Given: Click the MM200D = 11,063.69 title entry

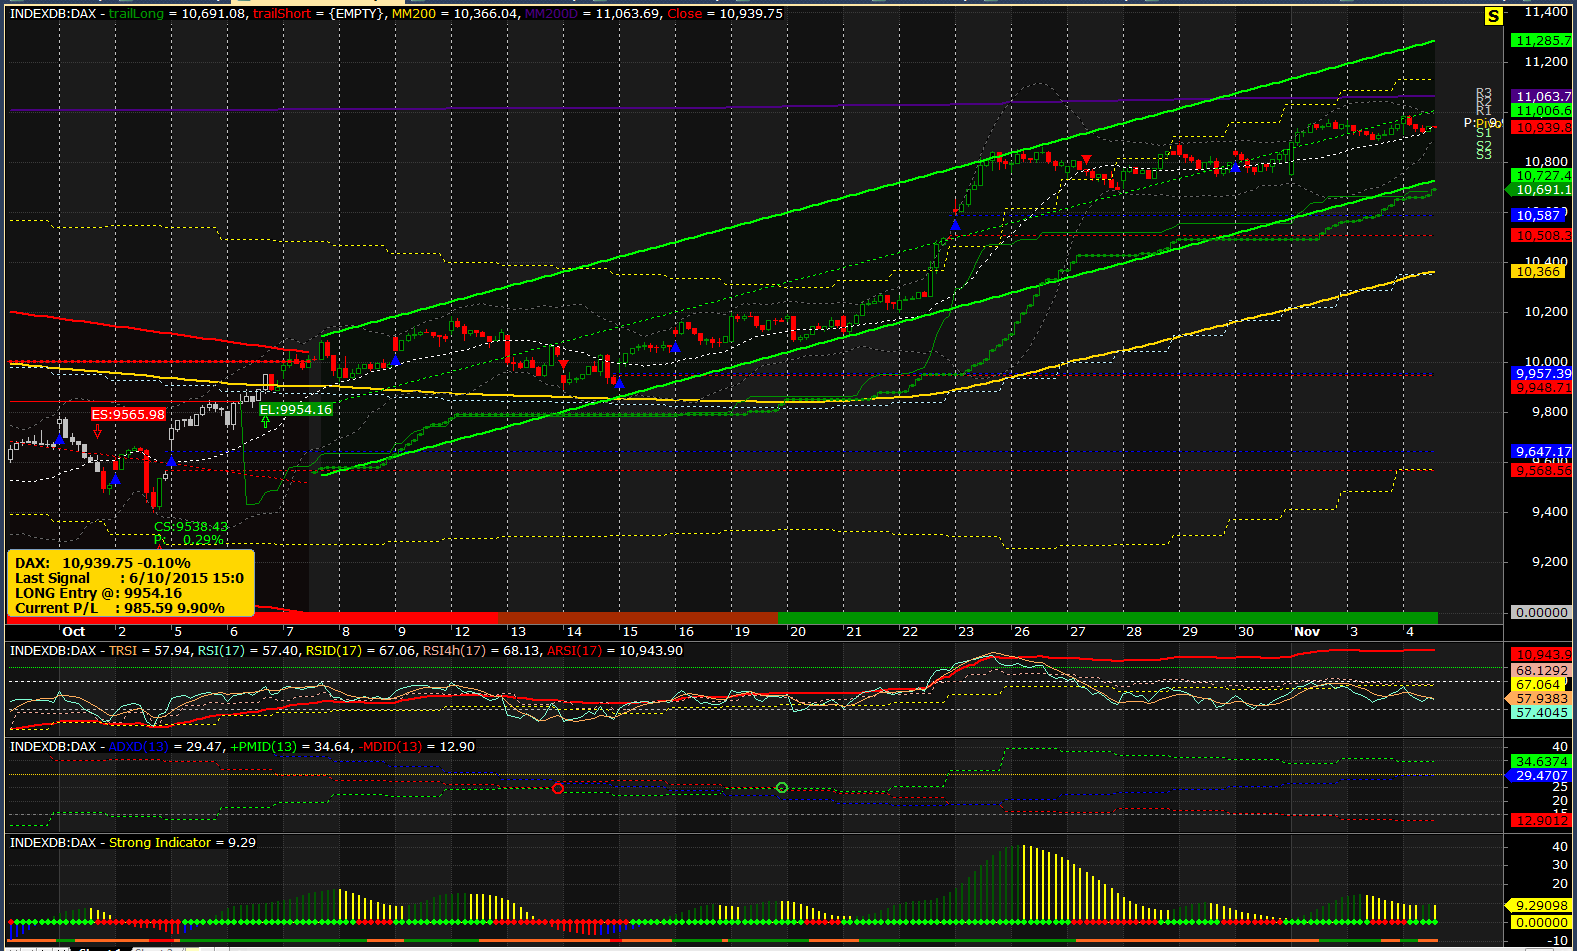Looking at the screenshot, I should coord(593,14).
